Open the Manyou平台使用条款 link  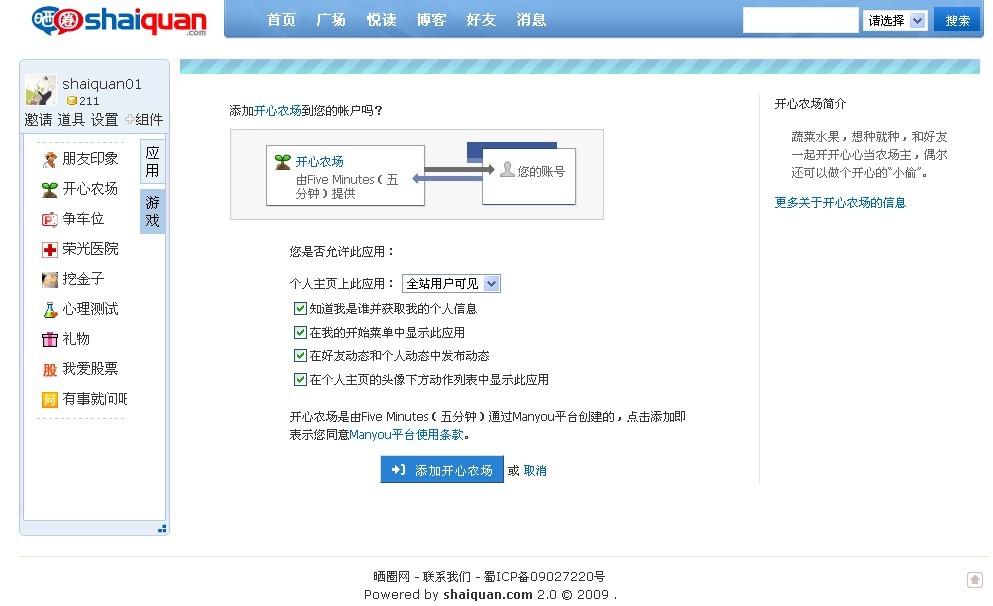(x=406, y=434)
